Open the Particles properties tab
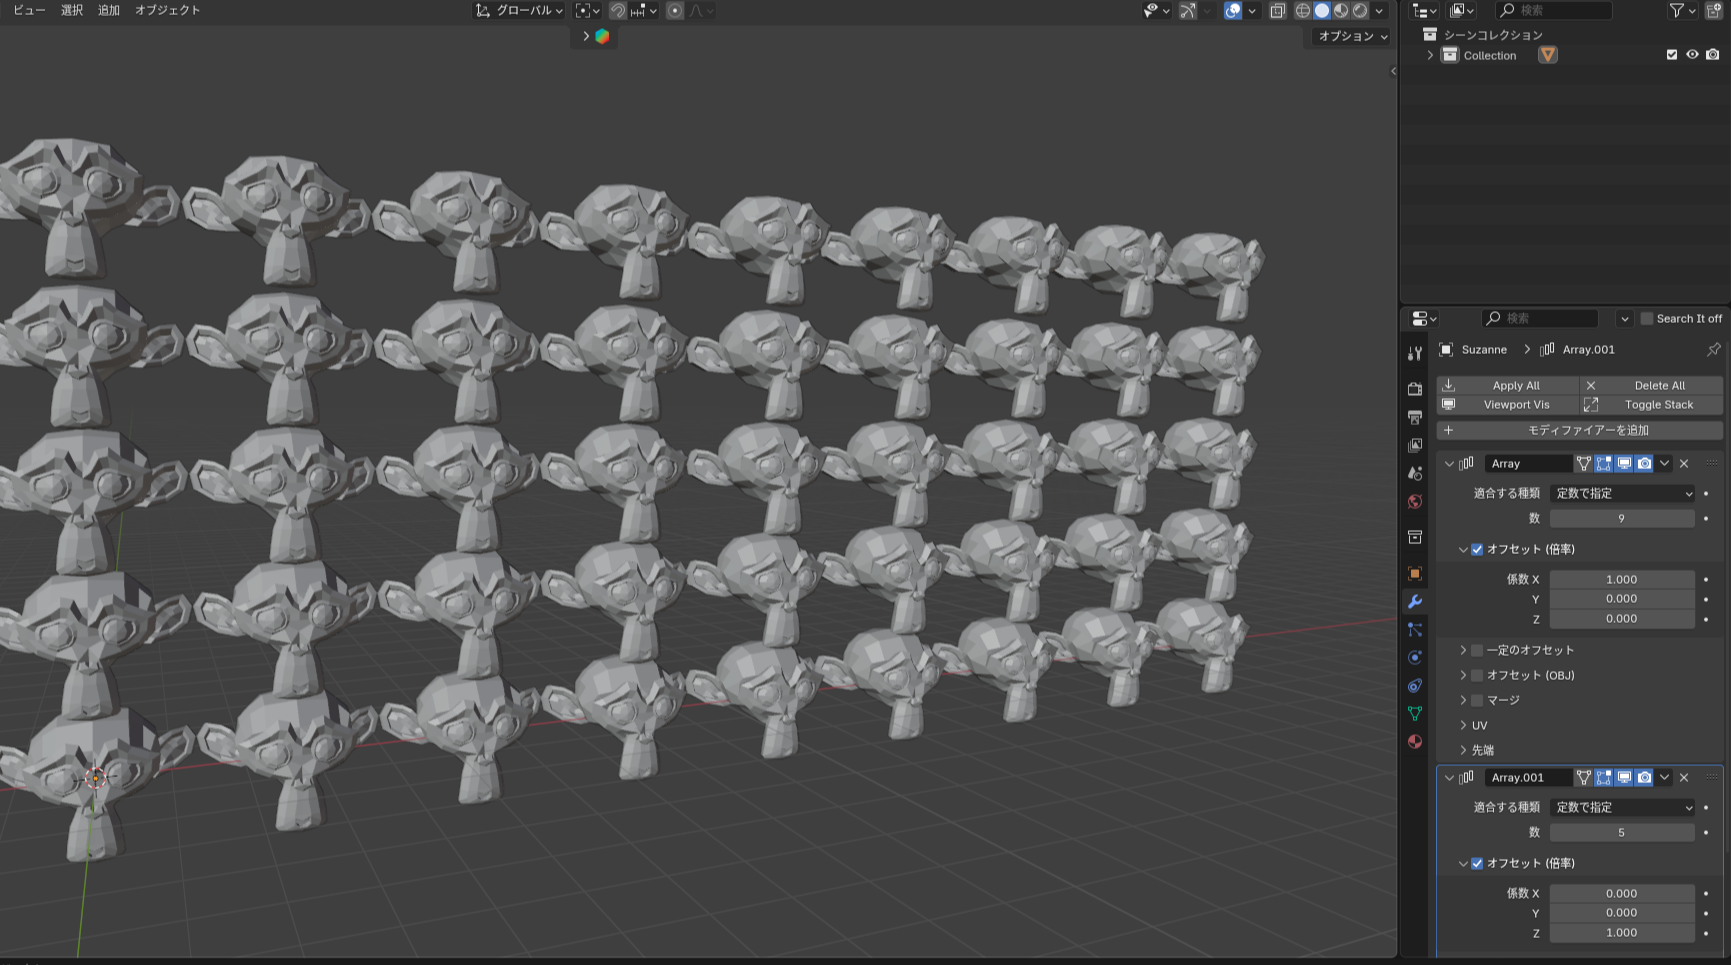The height and width of the screenshot is (965, 1731). click(1415, 629)
